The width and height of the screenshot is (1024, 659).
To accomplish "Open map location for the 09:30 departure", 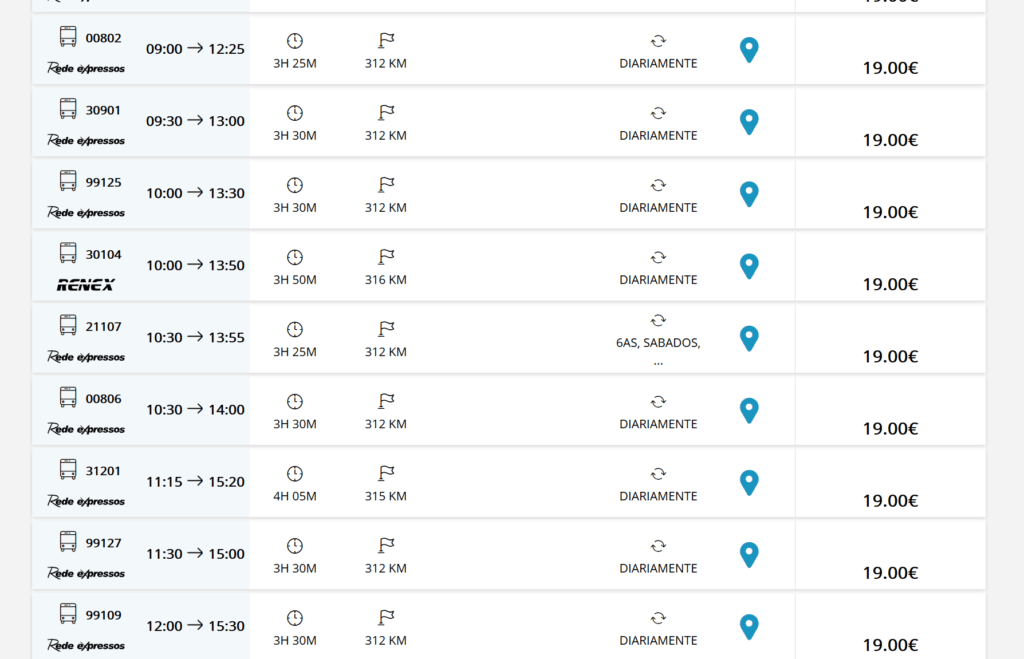I will click(749, 122).
